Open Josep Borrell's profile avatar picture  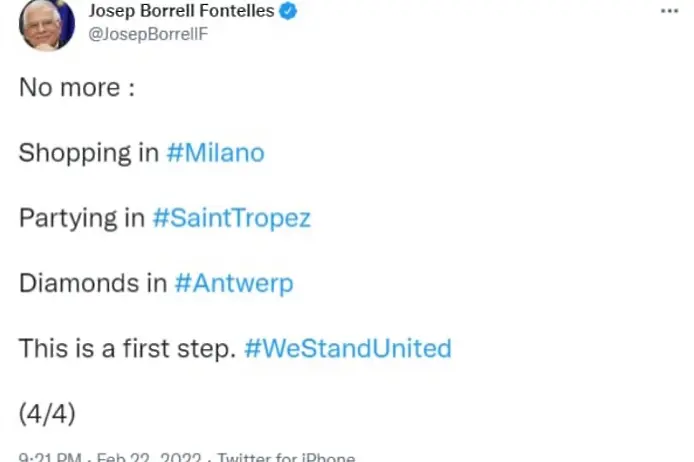pyautogui.click(x=46, y=24)
